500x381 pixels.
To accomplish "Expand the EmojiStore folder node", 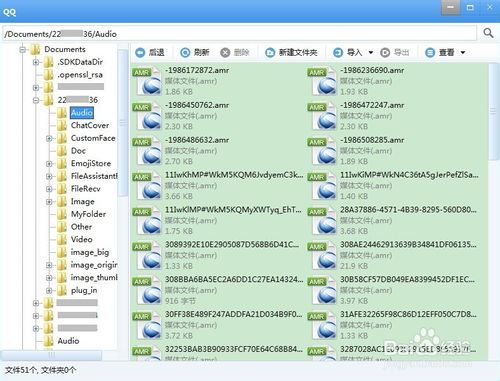I will [x=49, y=164].
